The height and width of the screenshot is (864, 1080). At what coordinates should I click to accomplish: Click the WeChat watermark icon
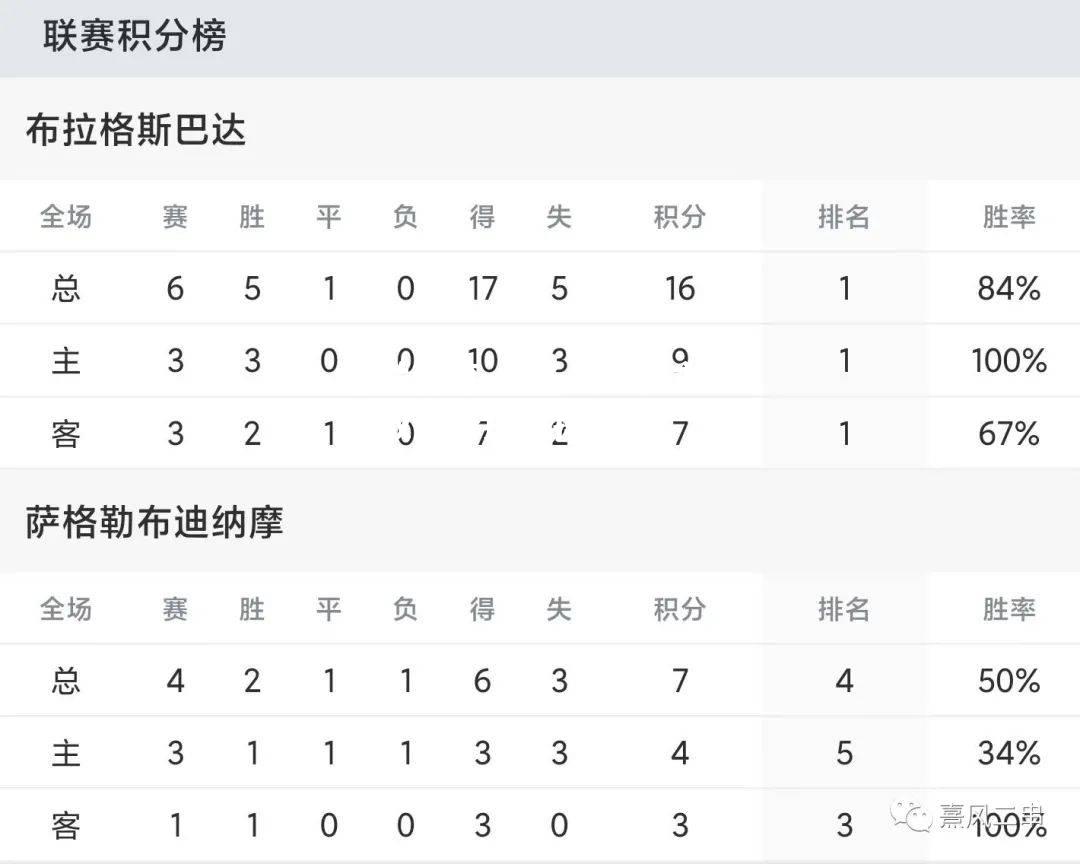[911, 816]
